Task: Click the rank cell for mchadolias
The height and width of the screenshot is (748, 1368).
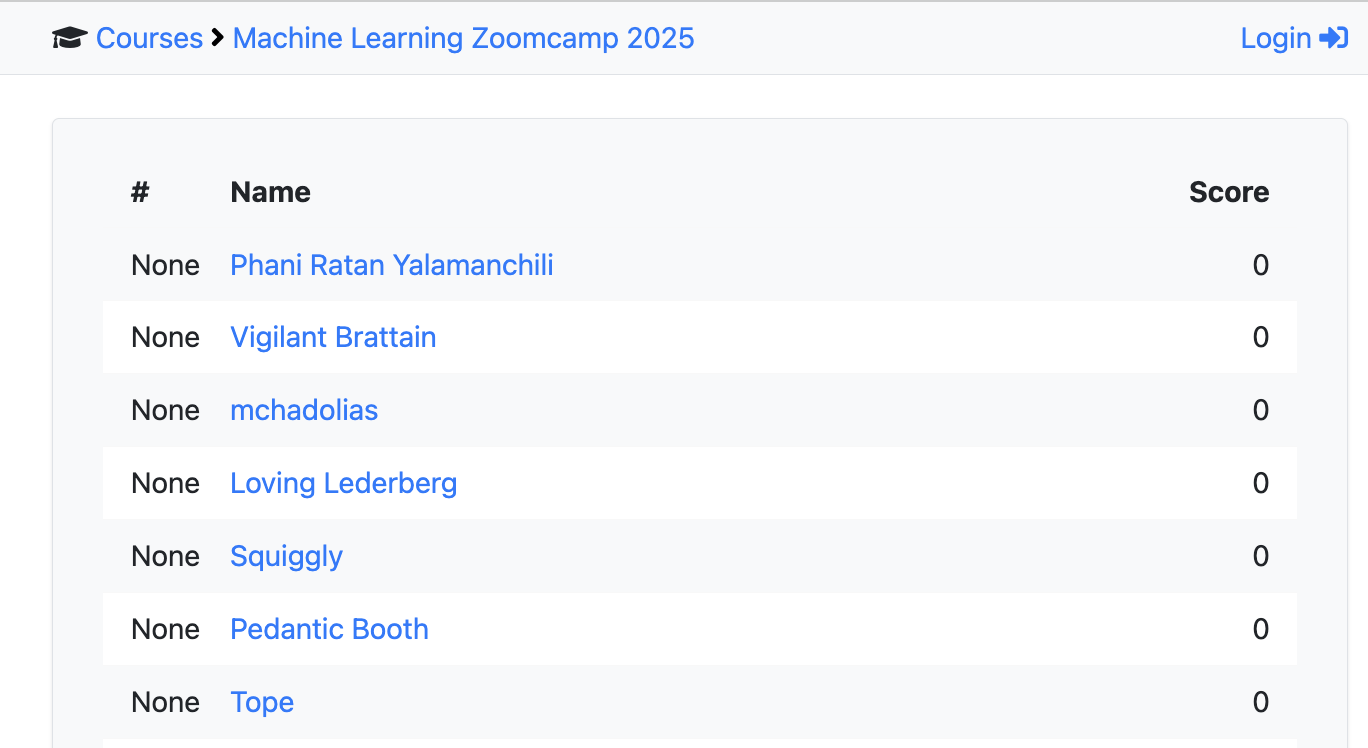Action: click(x=165, y=411)
